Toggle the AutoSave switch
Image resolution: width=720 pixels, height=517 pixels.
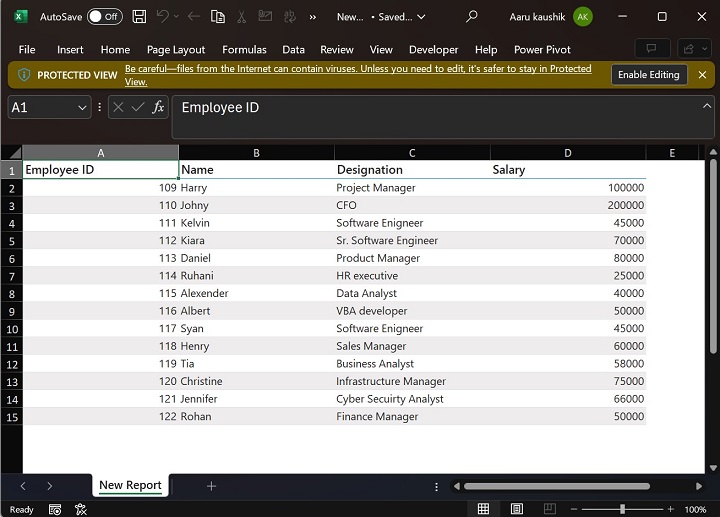(x=104, y=17)
